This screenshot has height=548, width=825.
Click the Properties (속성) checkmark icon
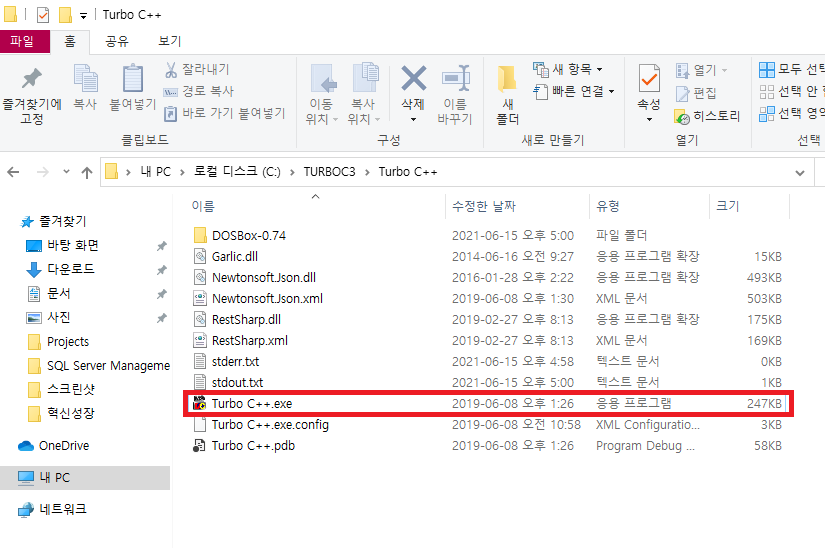649,79
